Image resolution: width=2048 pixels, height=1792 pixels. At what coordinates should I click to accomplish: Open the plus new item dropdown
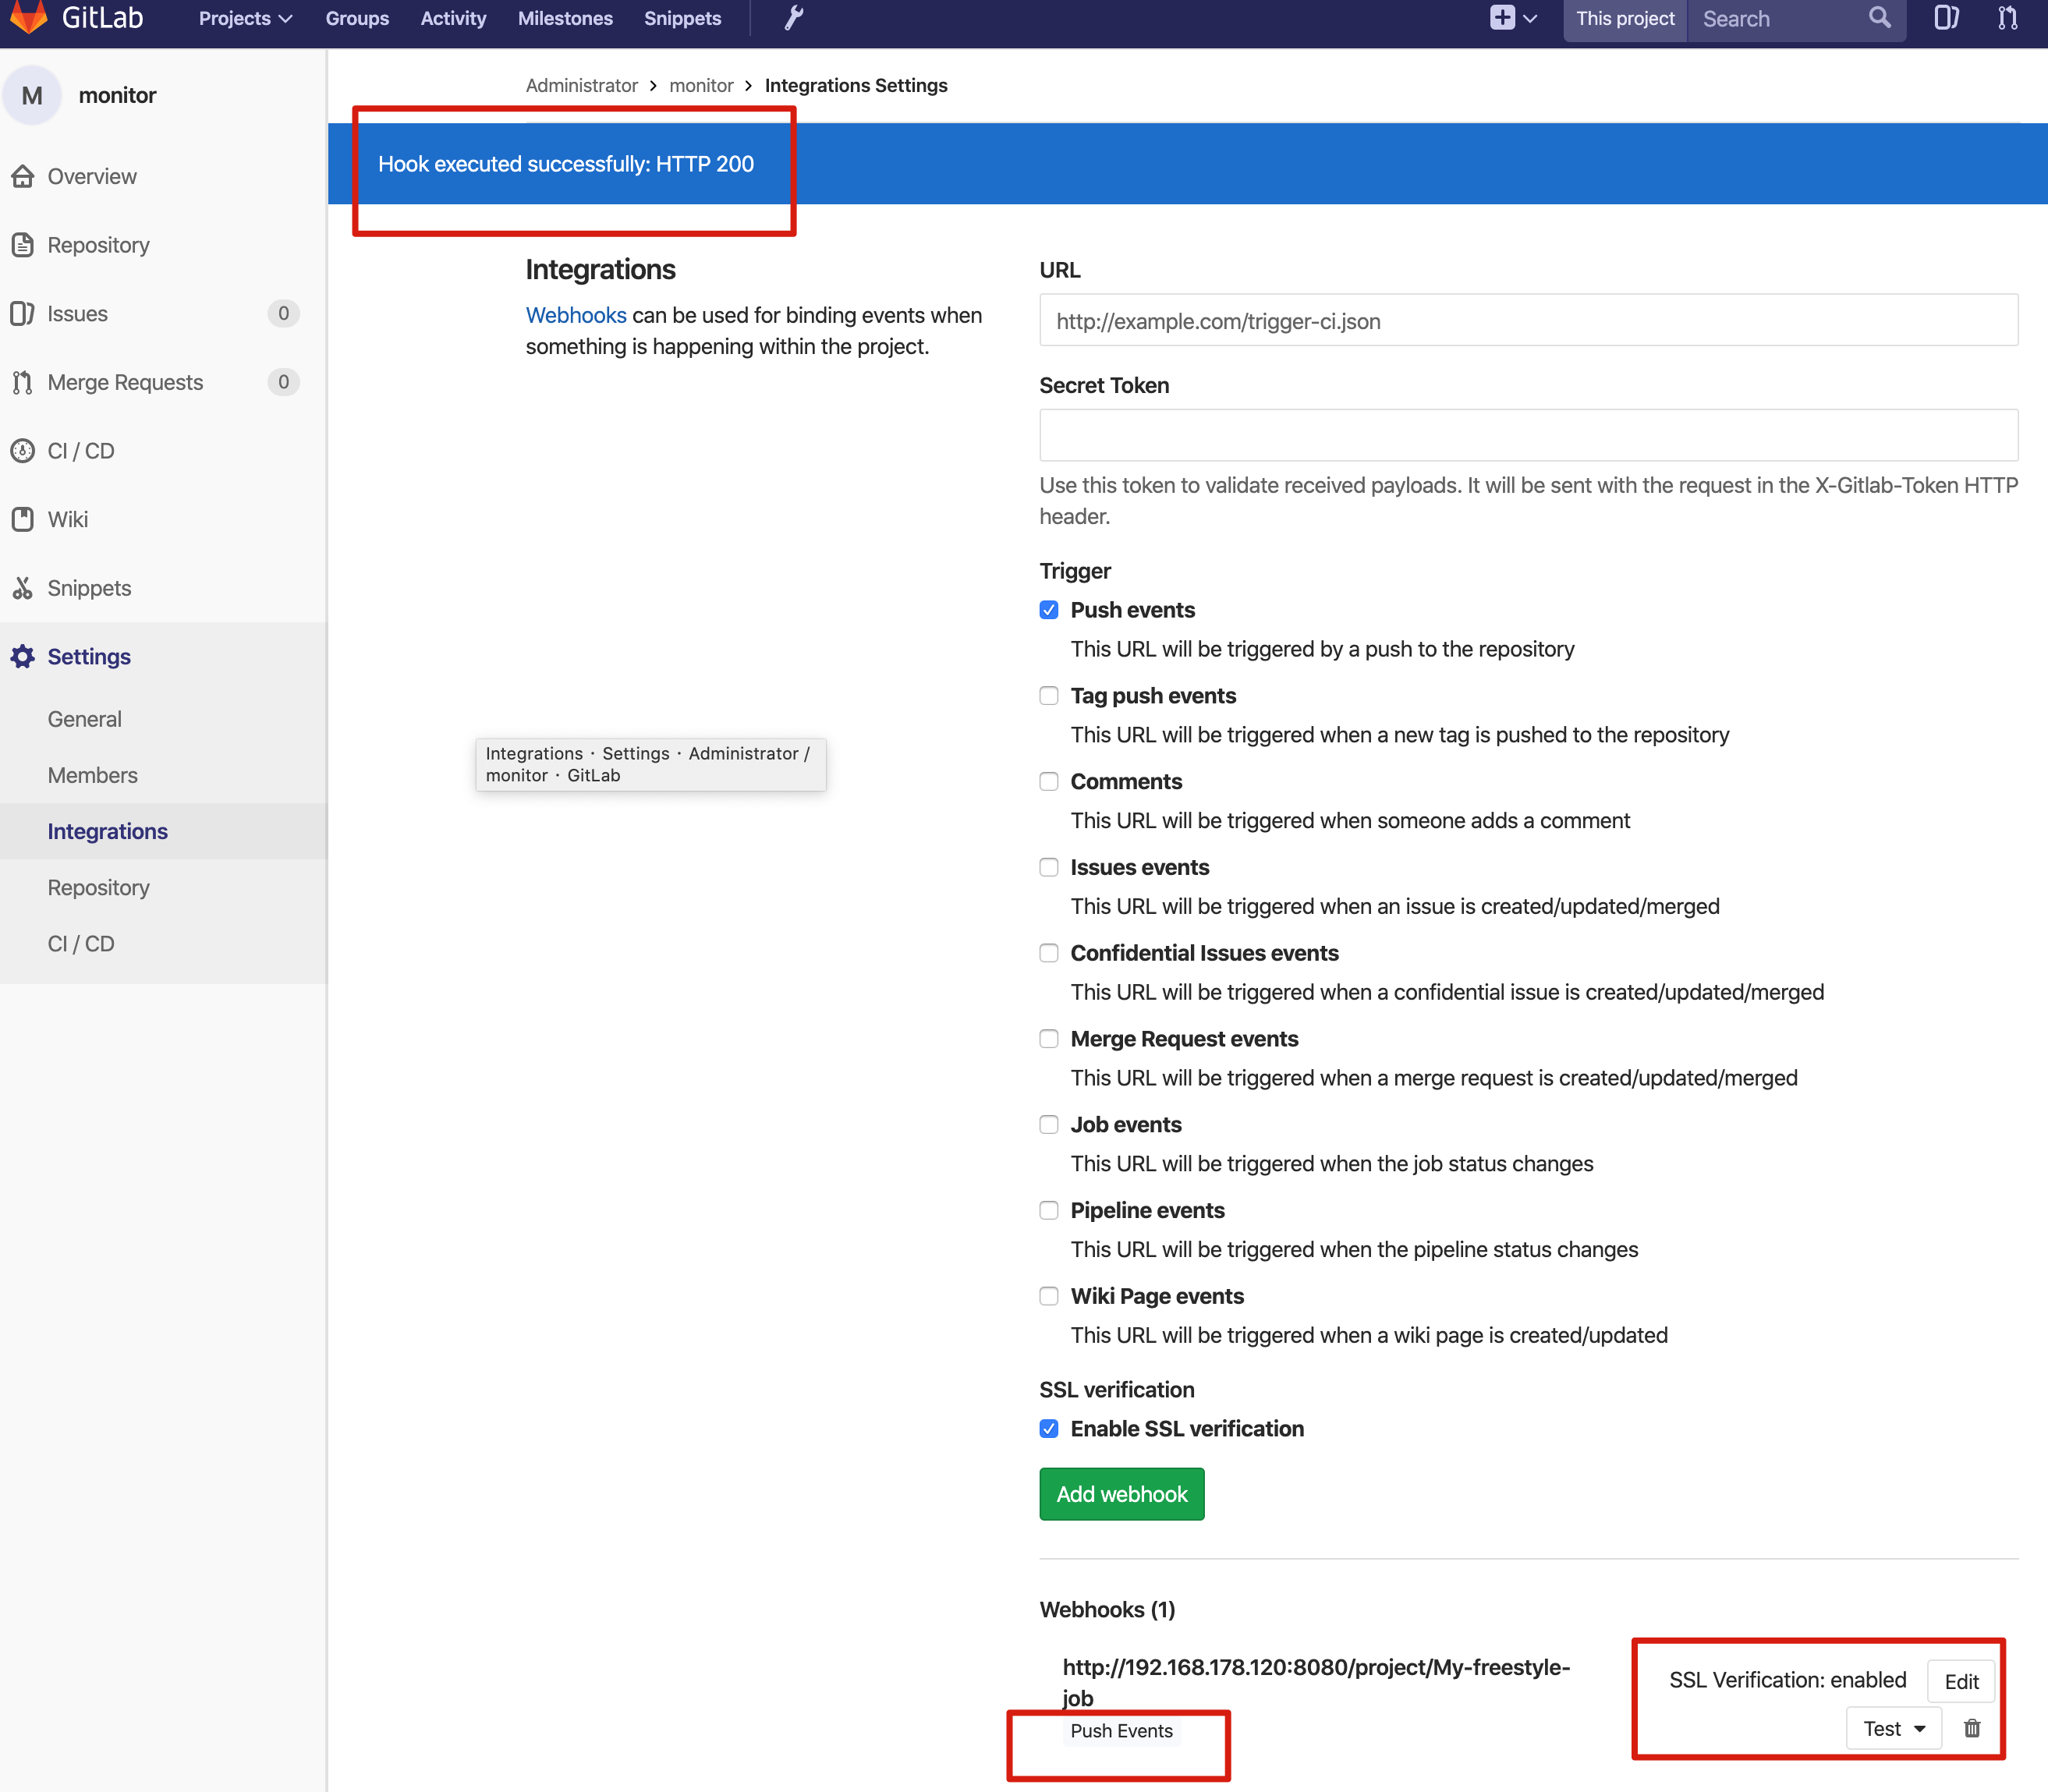pos(1514,18)
